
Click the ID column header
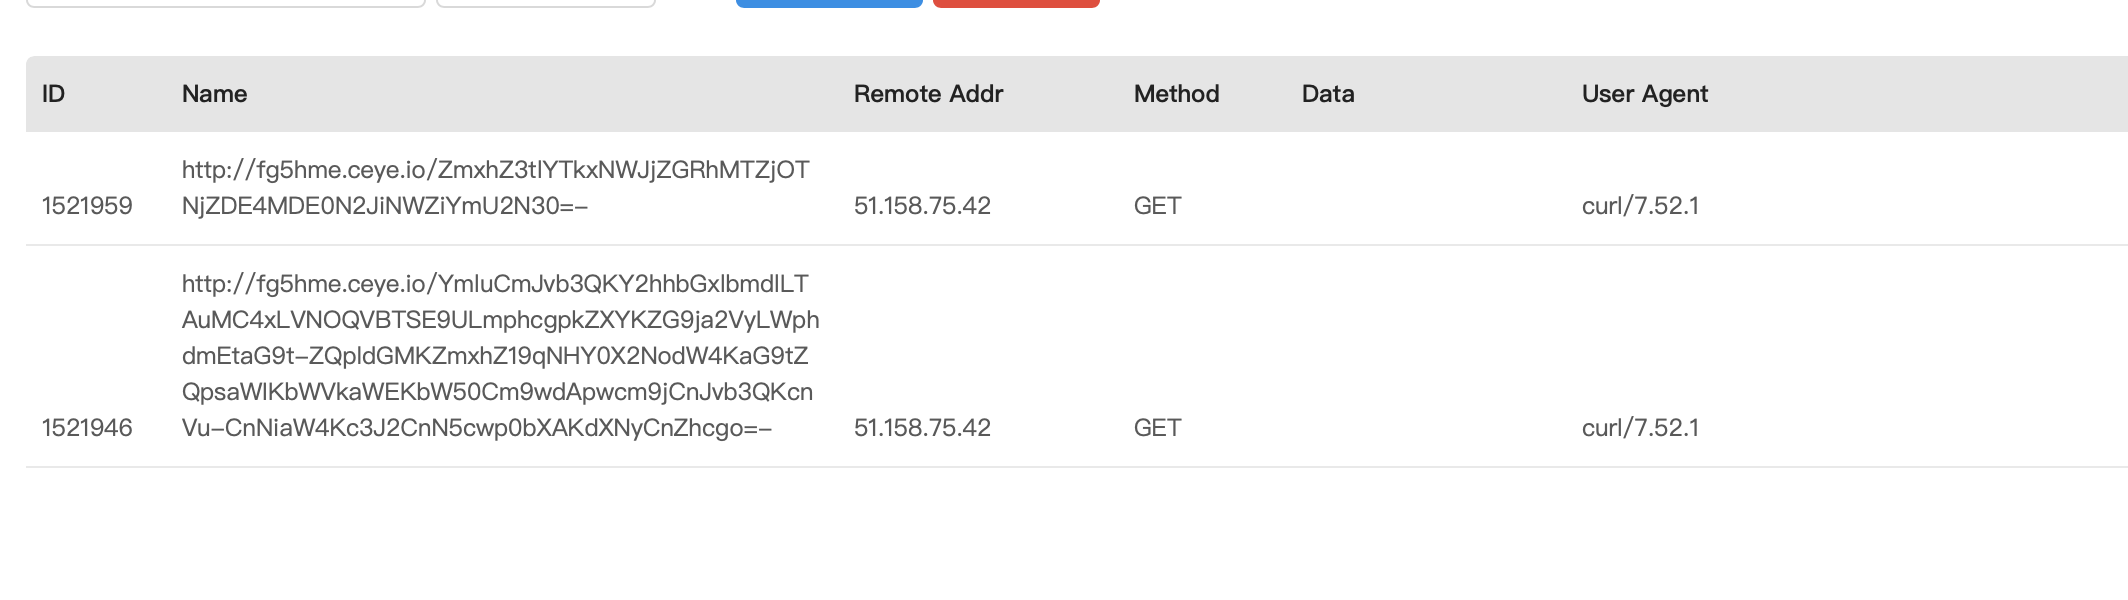(x=53, y=94)
